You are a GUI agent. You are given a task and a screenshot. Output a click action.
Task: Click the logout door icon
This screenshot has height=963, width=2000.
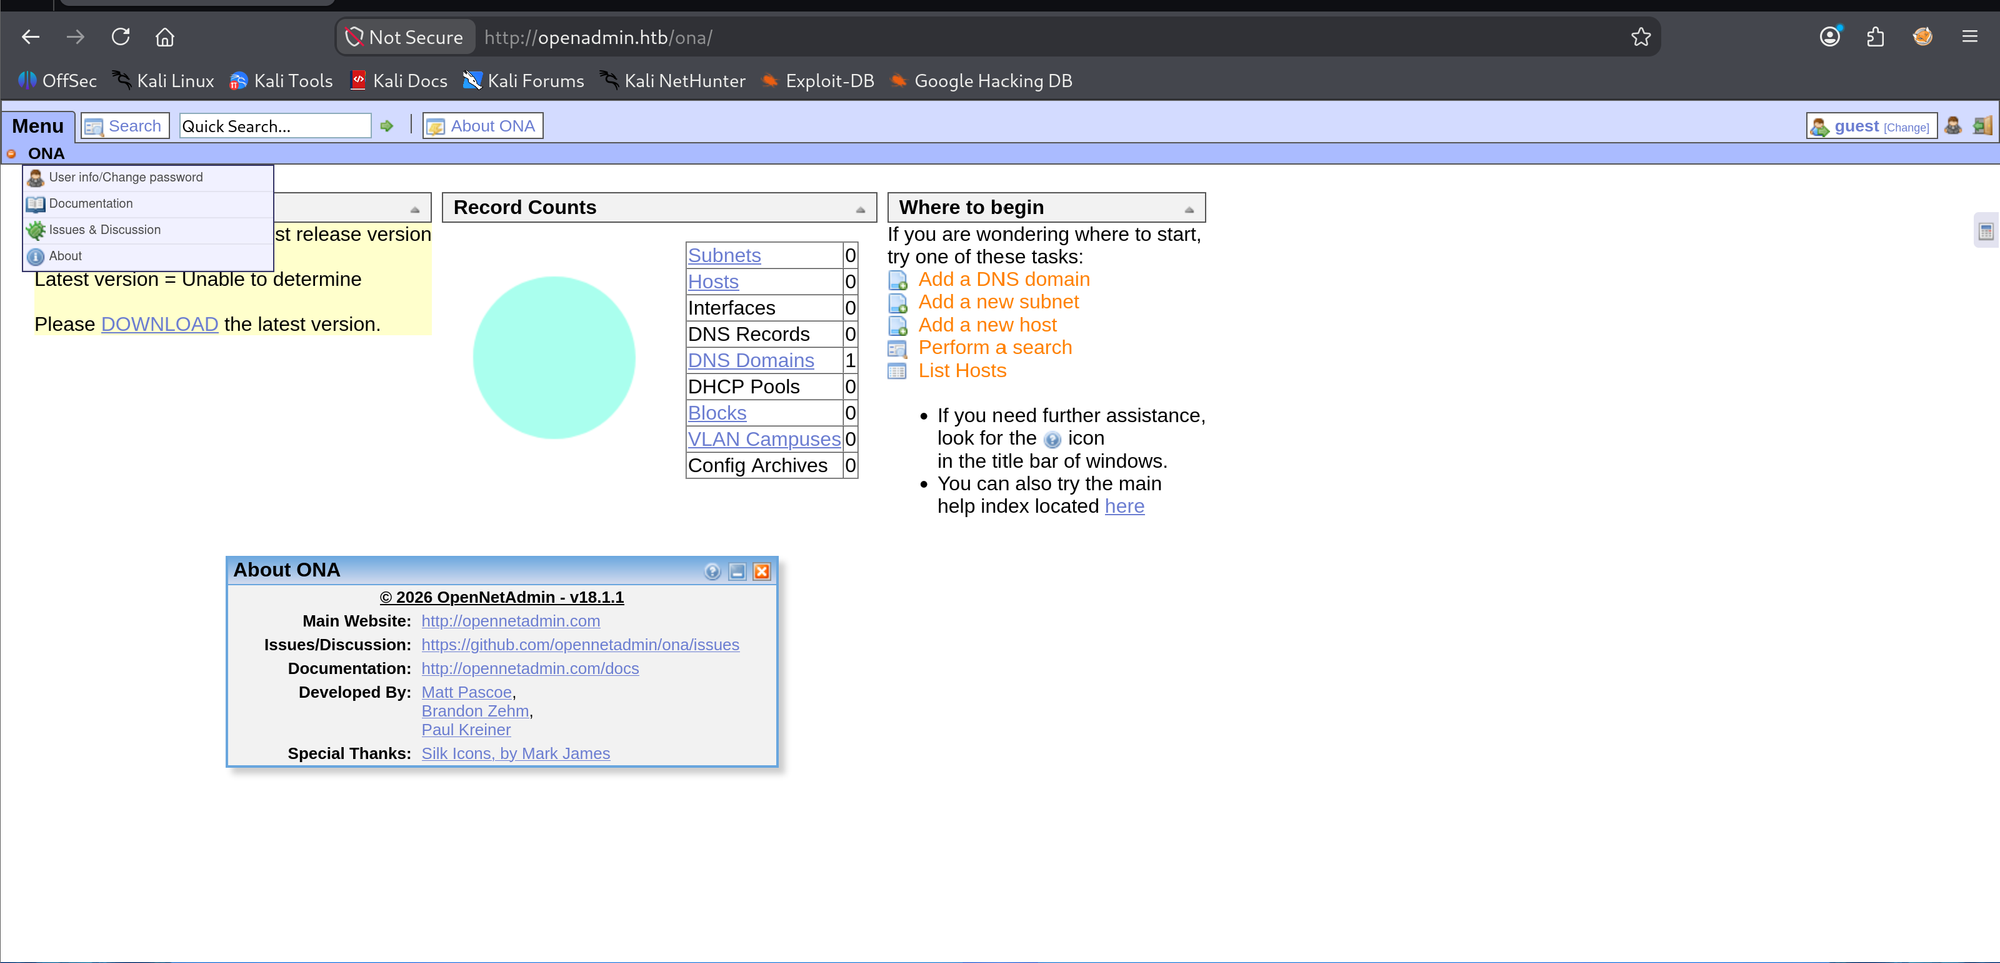tap(1983, 125)
